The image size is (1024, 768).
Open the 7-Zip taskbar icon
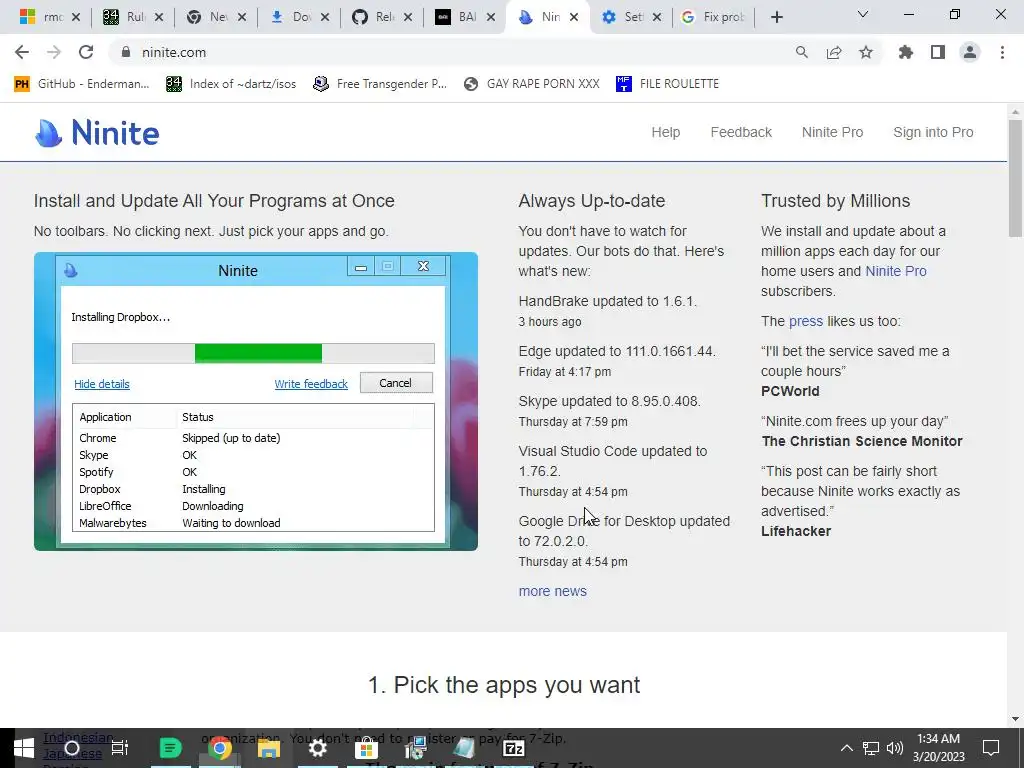click(514, 748)
